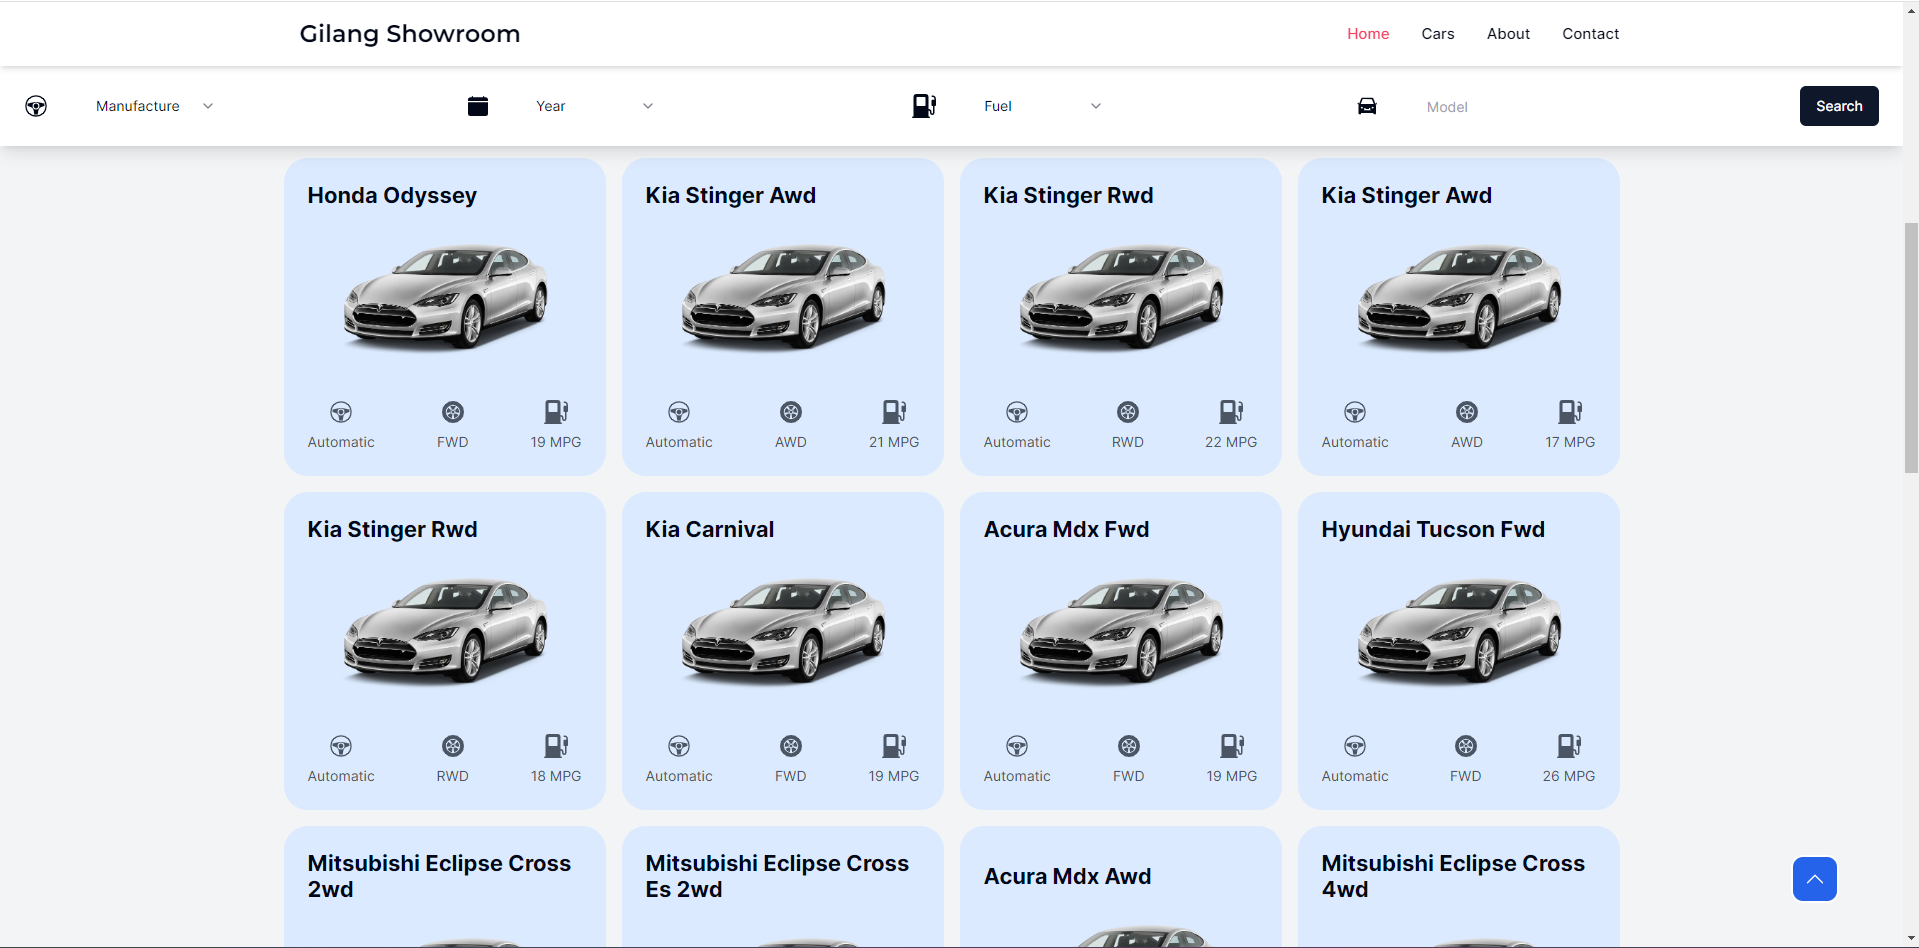Click tire icon on 17 MPG Kia Stinger Awd card
Image resolution: width=1919 pixels, height=948 pixels.
tap(1467, 412)
